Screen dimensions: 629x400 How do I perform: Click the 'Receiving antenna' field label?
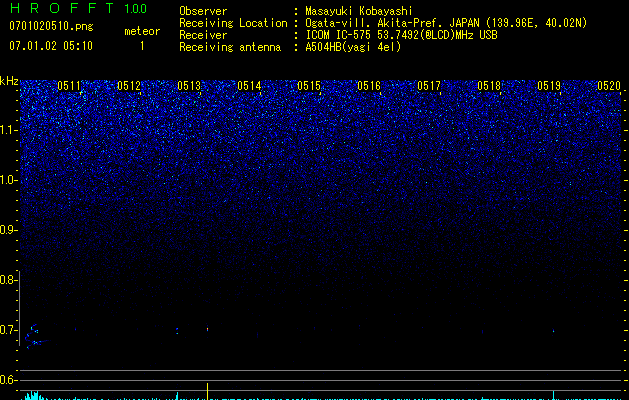tap(230, 47)
